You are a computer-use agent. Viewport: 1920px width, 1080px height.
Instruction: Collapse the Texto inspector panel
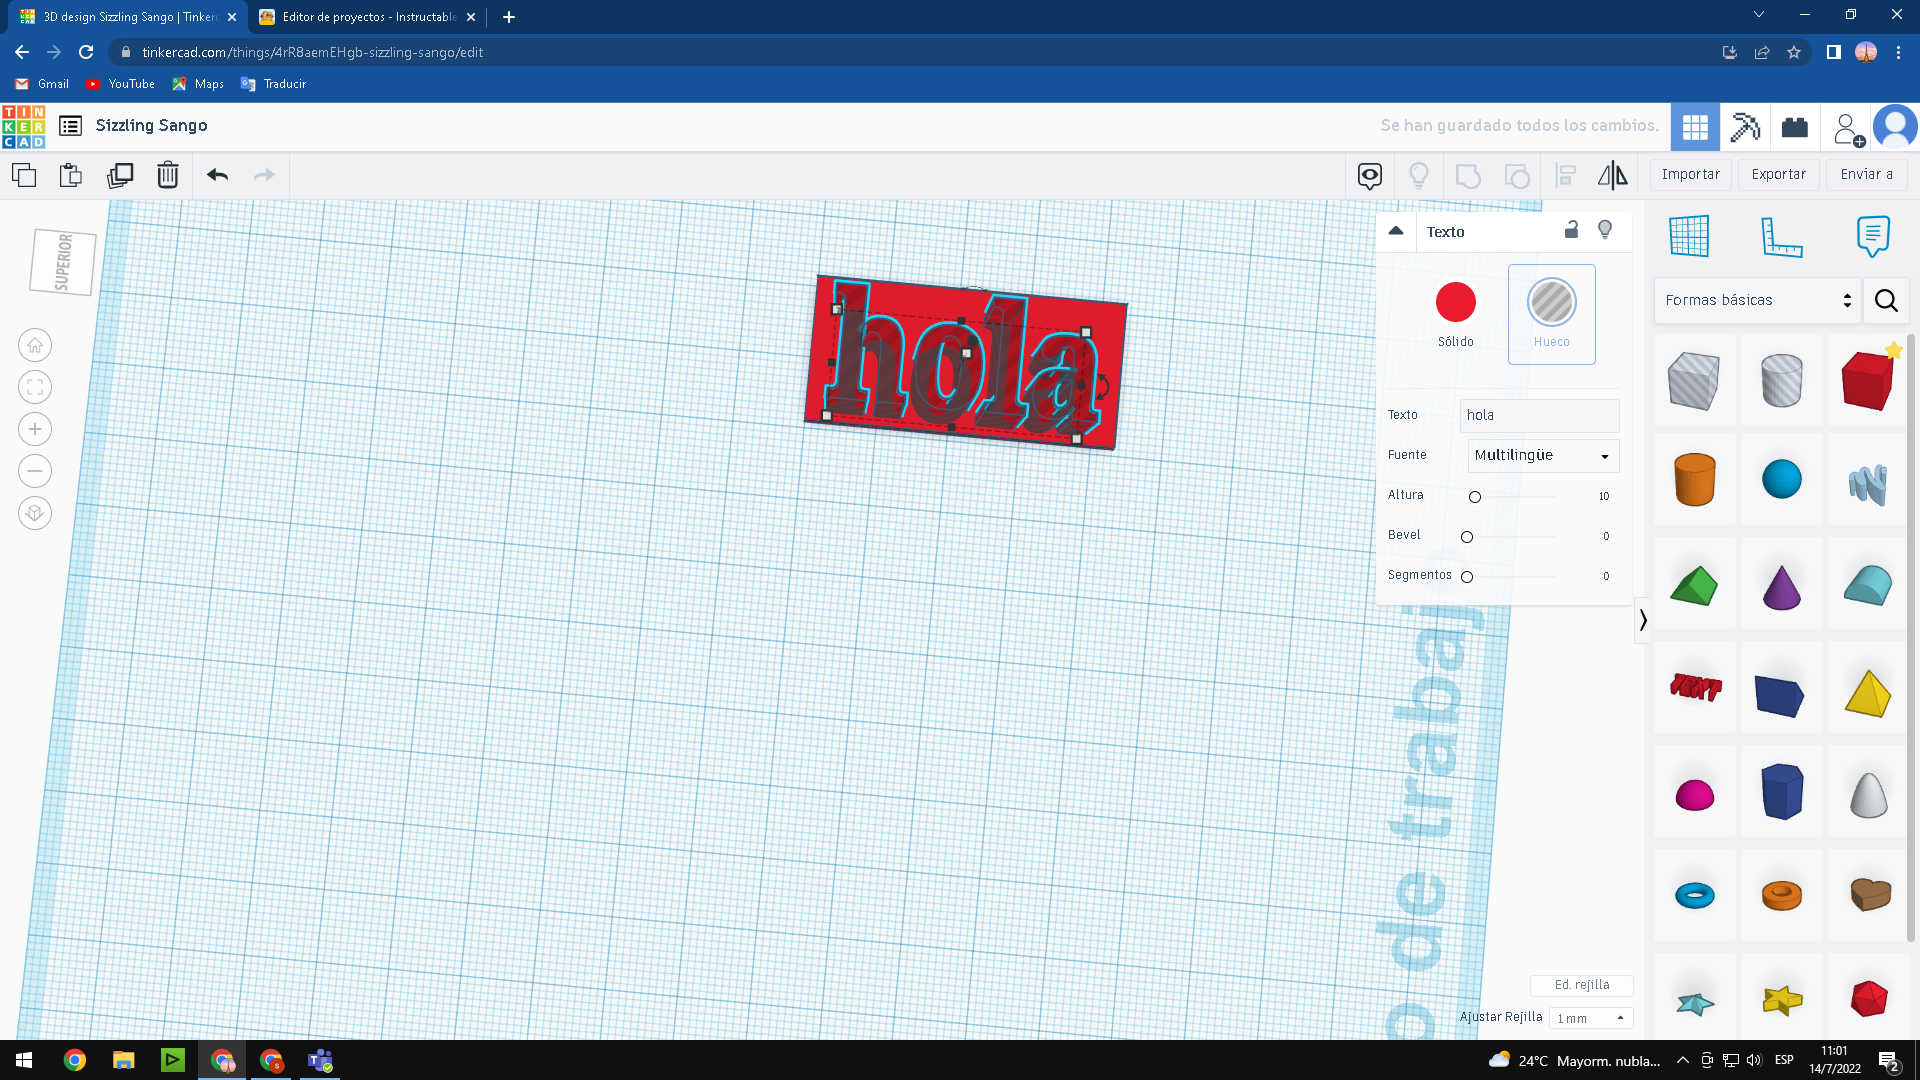point(1396,231)
